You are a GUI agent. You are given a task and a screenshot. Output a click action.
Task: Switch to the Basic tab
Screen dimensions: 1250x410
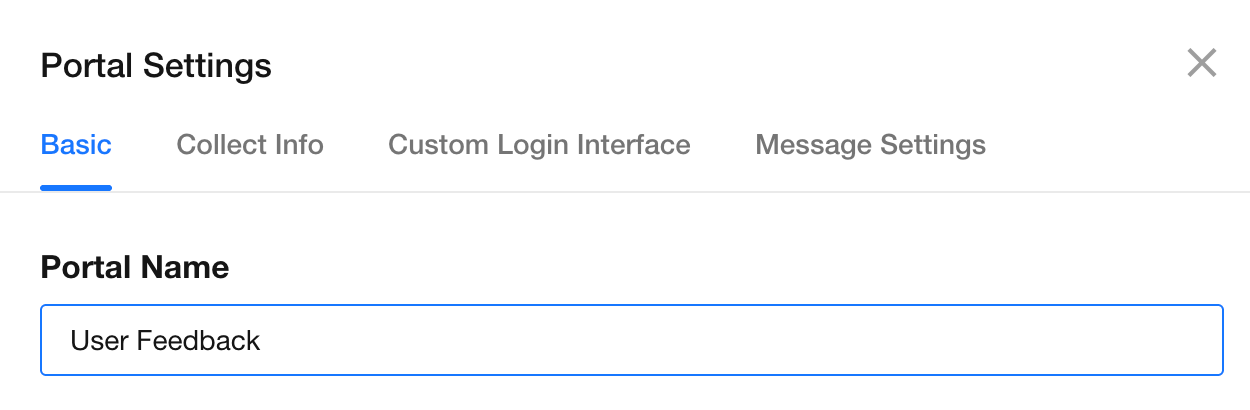76,145
